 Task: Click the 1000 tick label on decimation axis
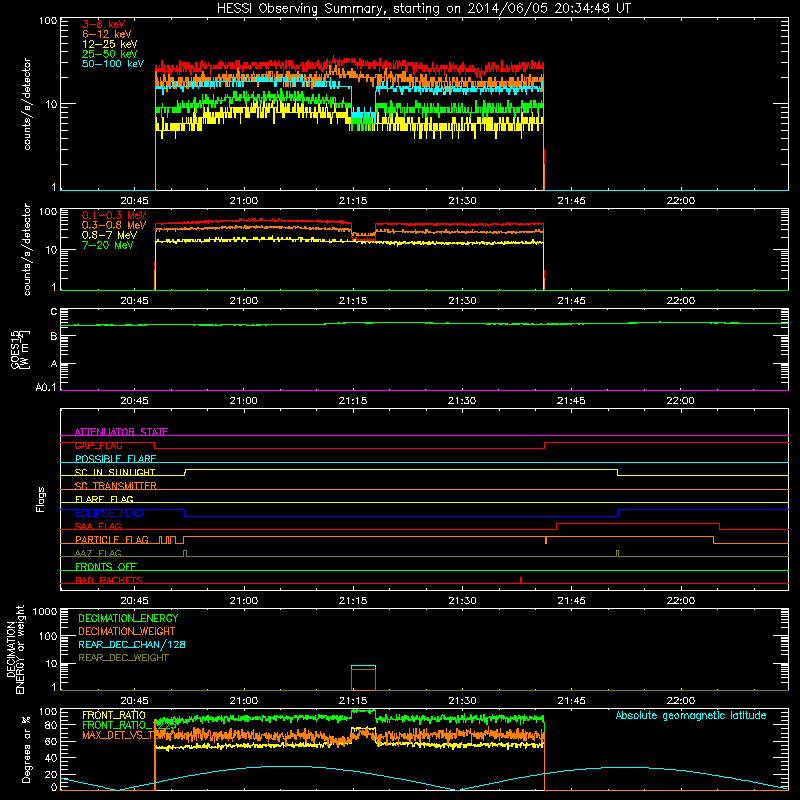point(45,612)
